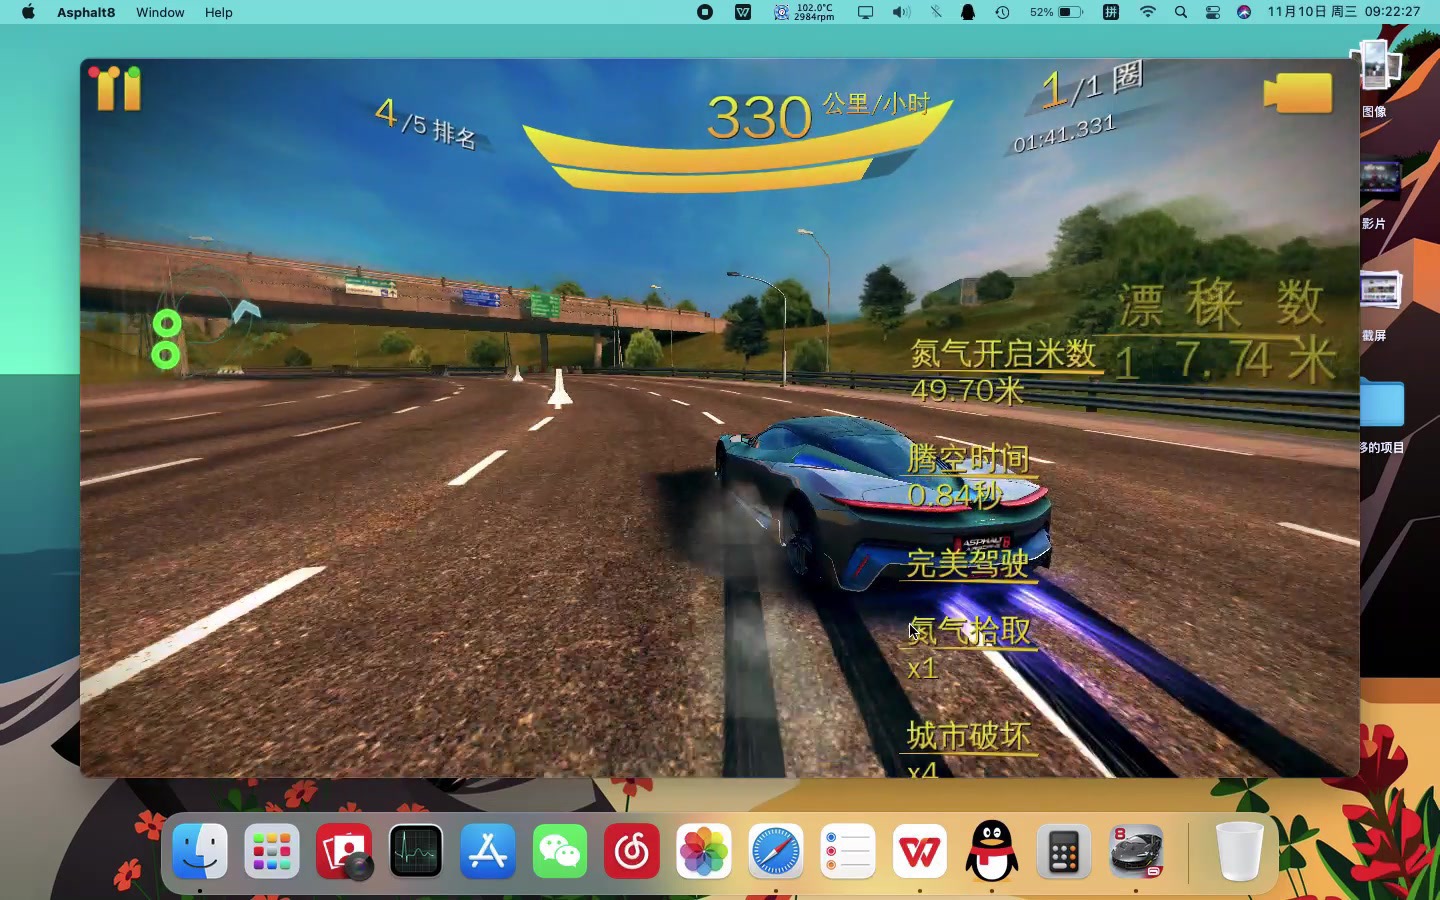Click the WPS menu bar icon
1440x900 pixels.
pos(743,12)
